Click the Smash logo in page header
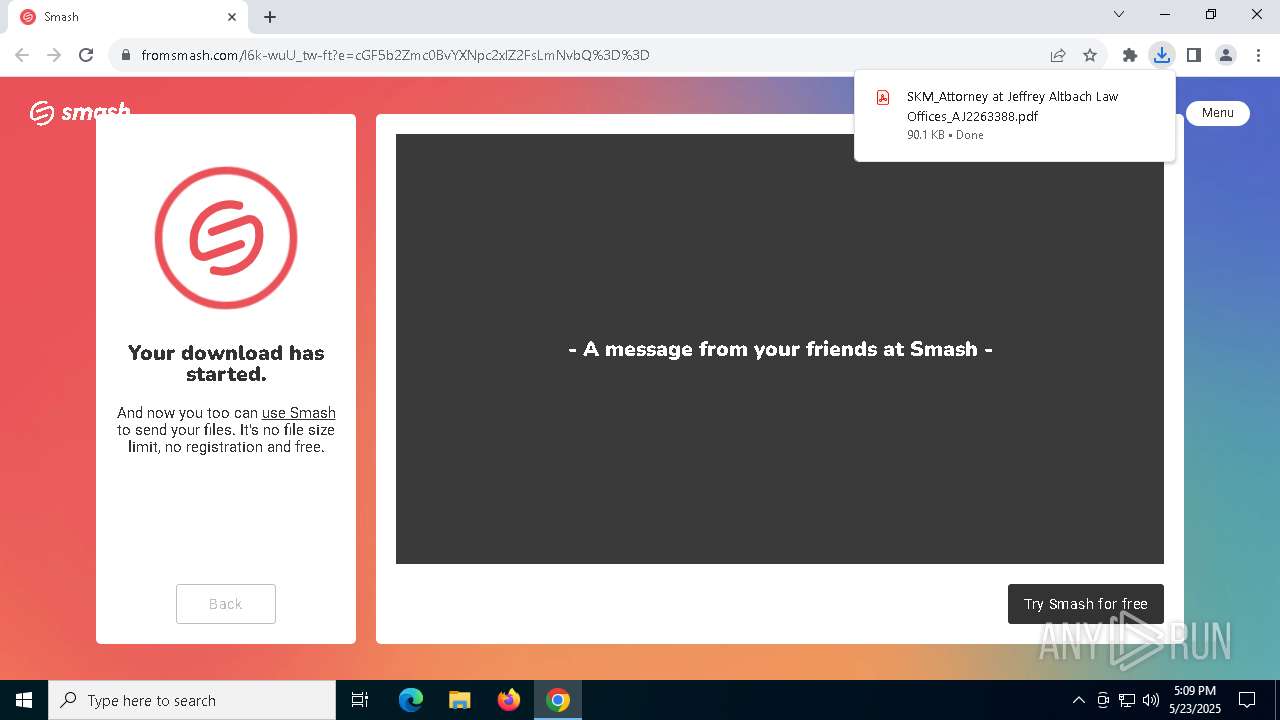 click(x=80, y=112)
